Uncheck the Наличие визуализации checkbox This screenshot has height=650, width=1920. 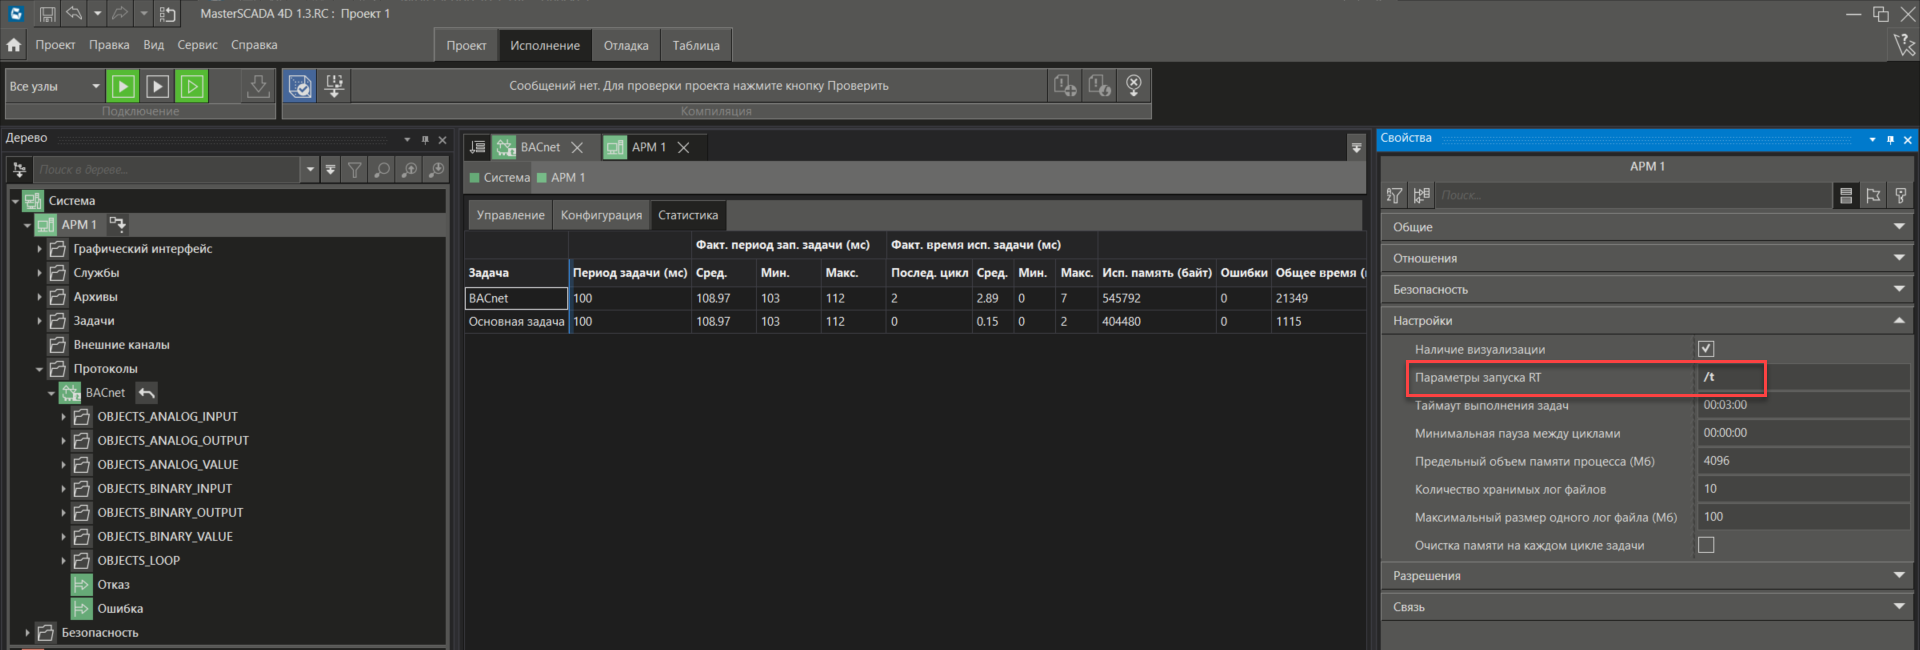[1706, 349]
